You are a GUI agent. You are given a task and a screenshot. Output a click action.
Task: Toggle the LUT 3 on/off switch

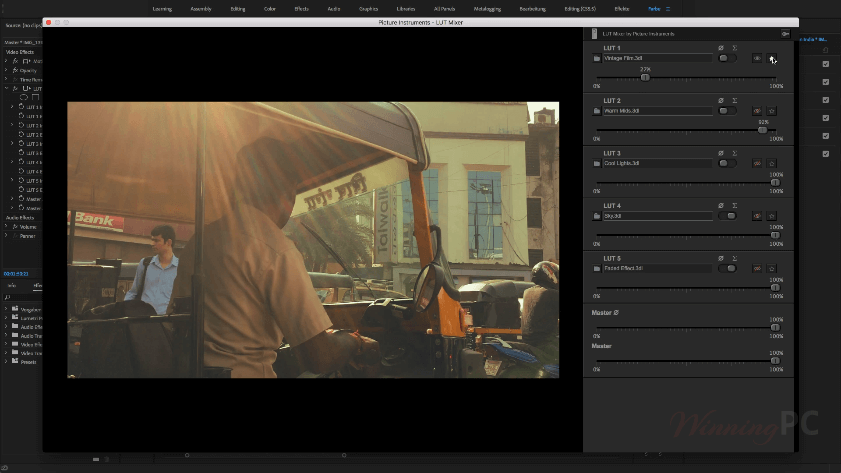(x=727, y=164)
